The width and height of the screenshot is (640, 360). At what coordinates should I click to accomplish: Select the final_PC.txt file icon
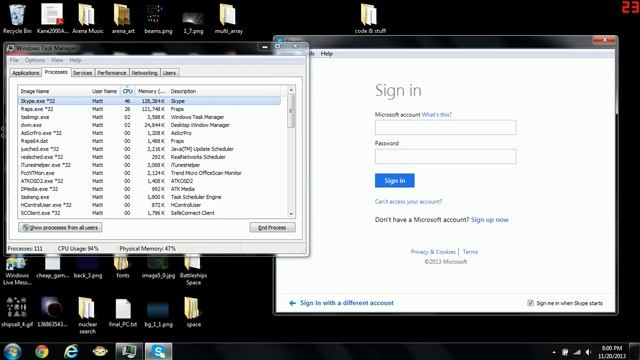click(x=123, y=312)
